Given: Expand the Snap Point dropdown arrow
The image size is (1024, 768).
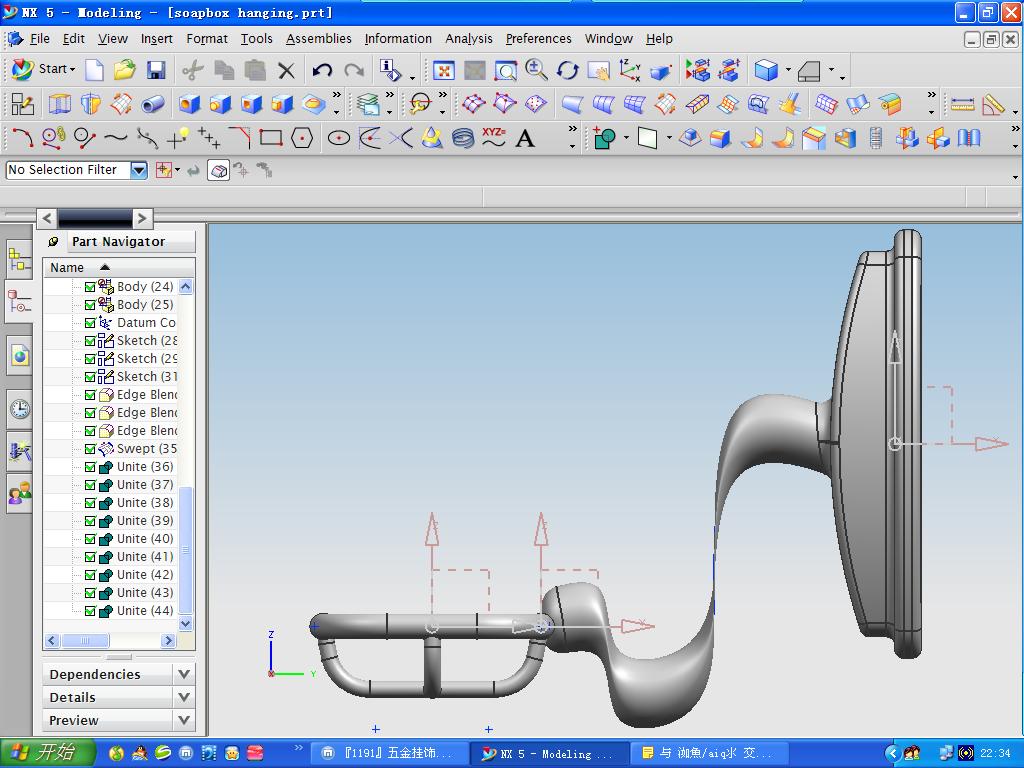Looking at the screenshot, I should 178,170.
